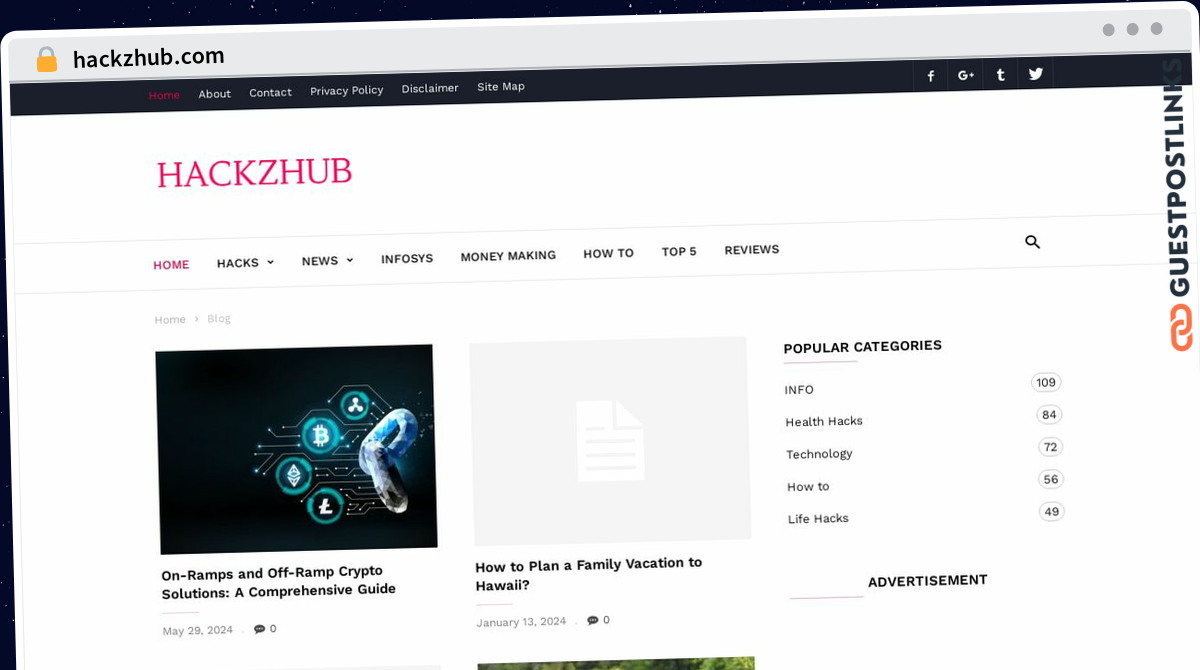Open the Google Plus social icon
The height and width of the screenshot is (670, 1200).
coord(966,75)
